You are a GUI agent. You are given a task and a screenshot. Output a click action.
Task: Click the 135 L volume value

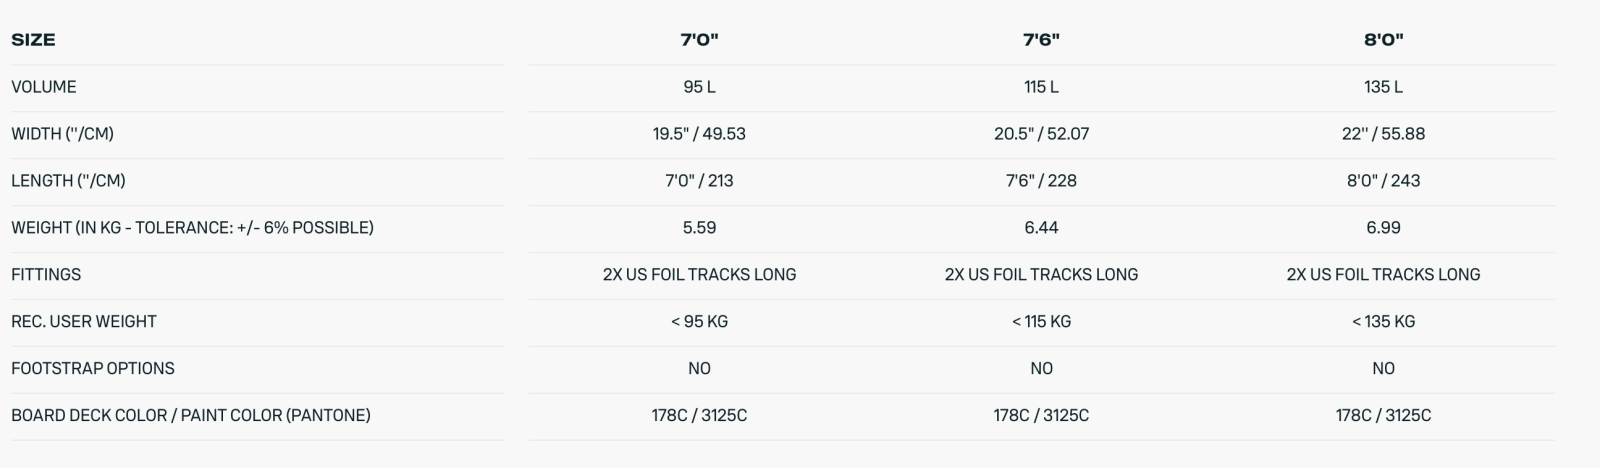pos(1383,87)
